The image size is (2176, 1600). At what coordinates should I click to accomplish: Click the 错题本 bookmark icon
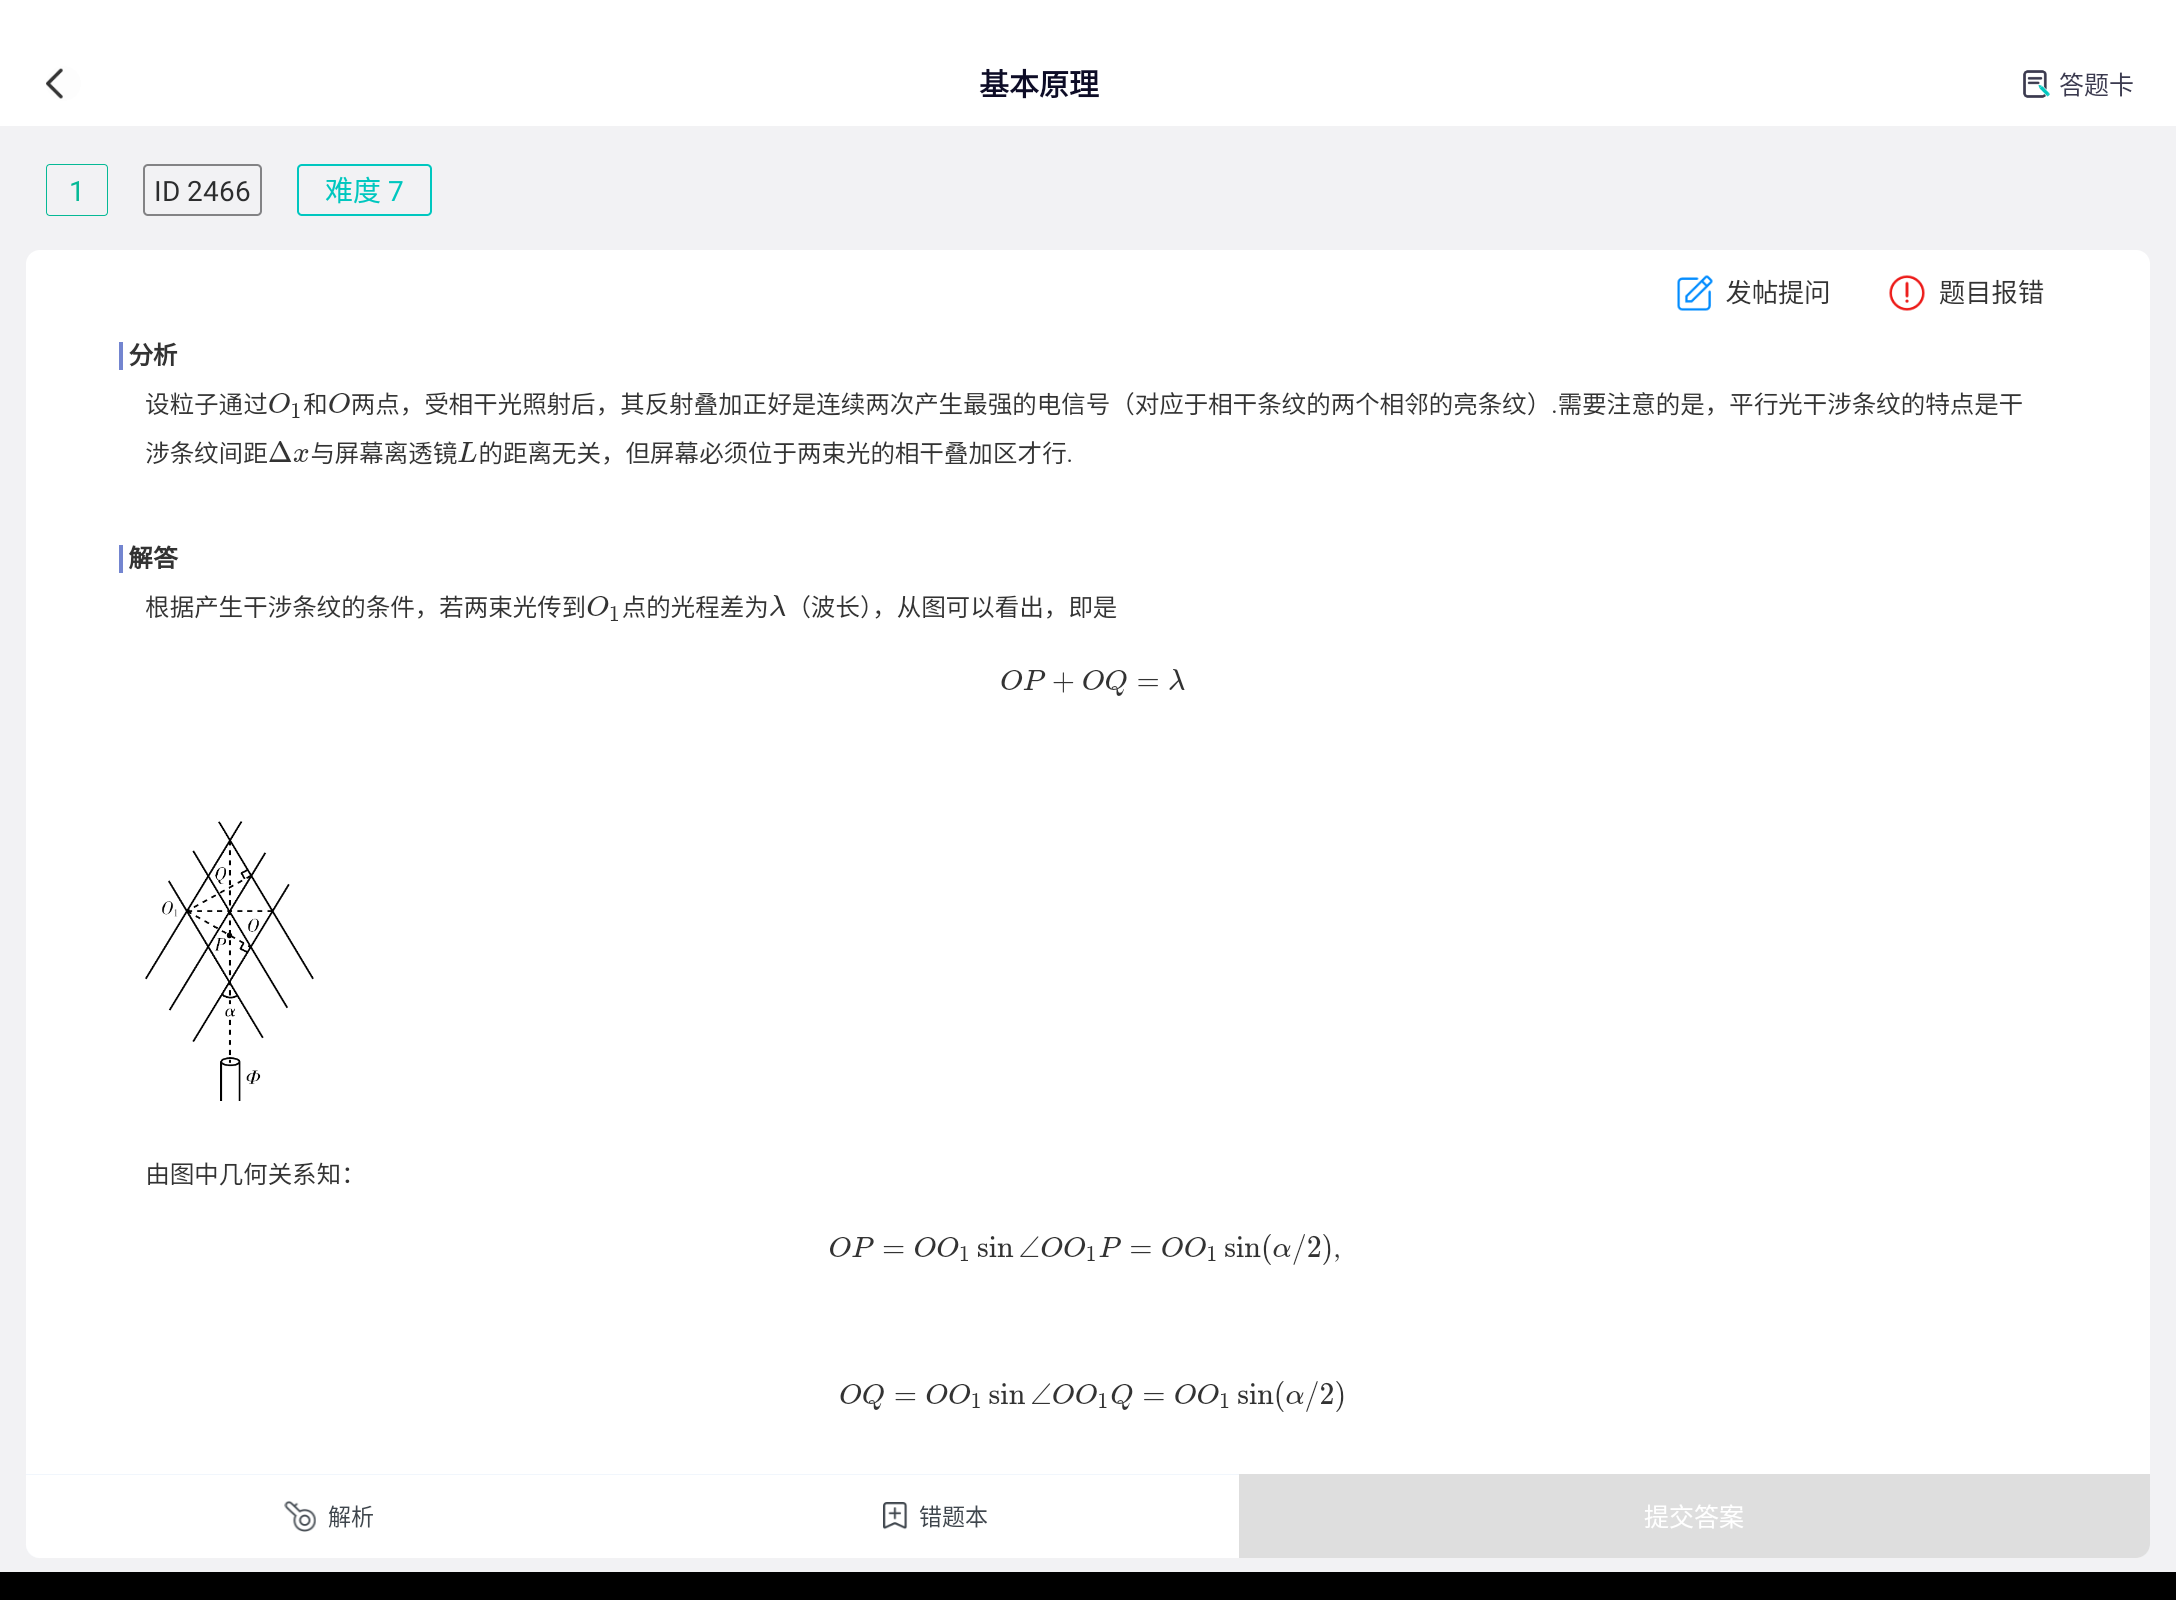[x=894, y=1516]
